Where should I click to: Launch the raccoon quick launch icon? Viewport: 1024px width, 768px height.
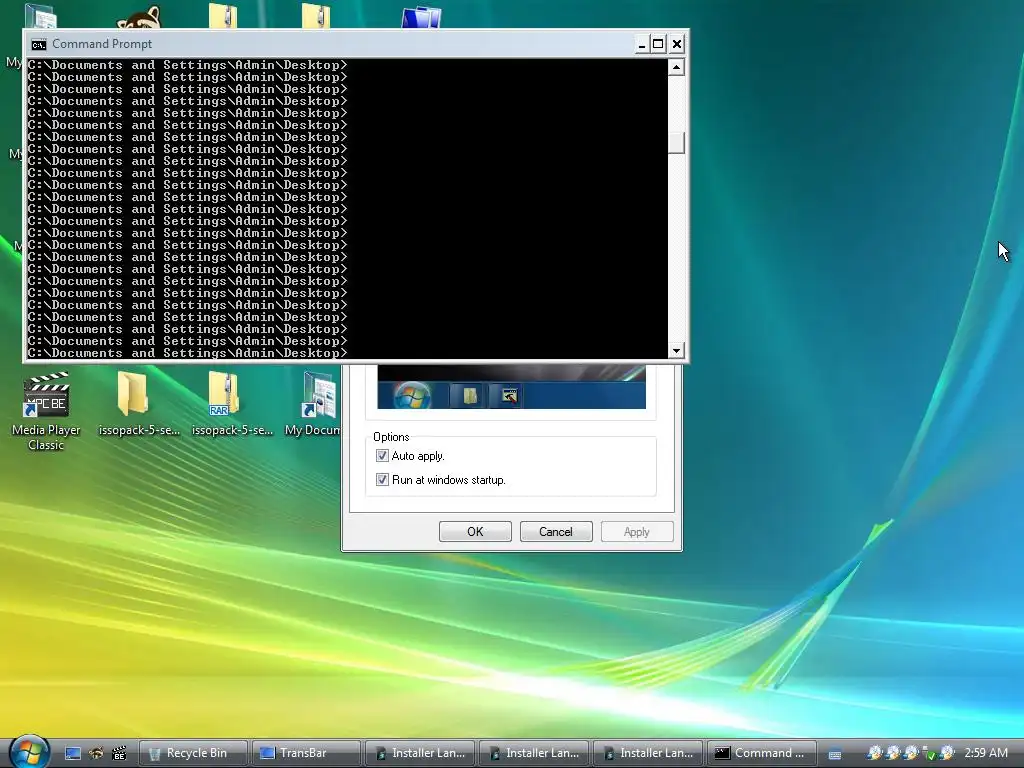(x=96, y=754)
